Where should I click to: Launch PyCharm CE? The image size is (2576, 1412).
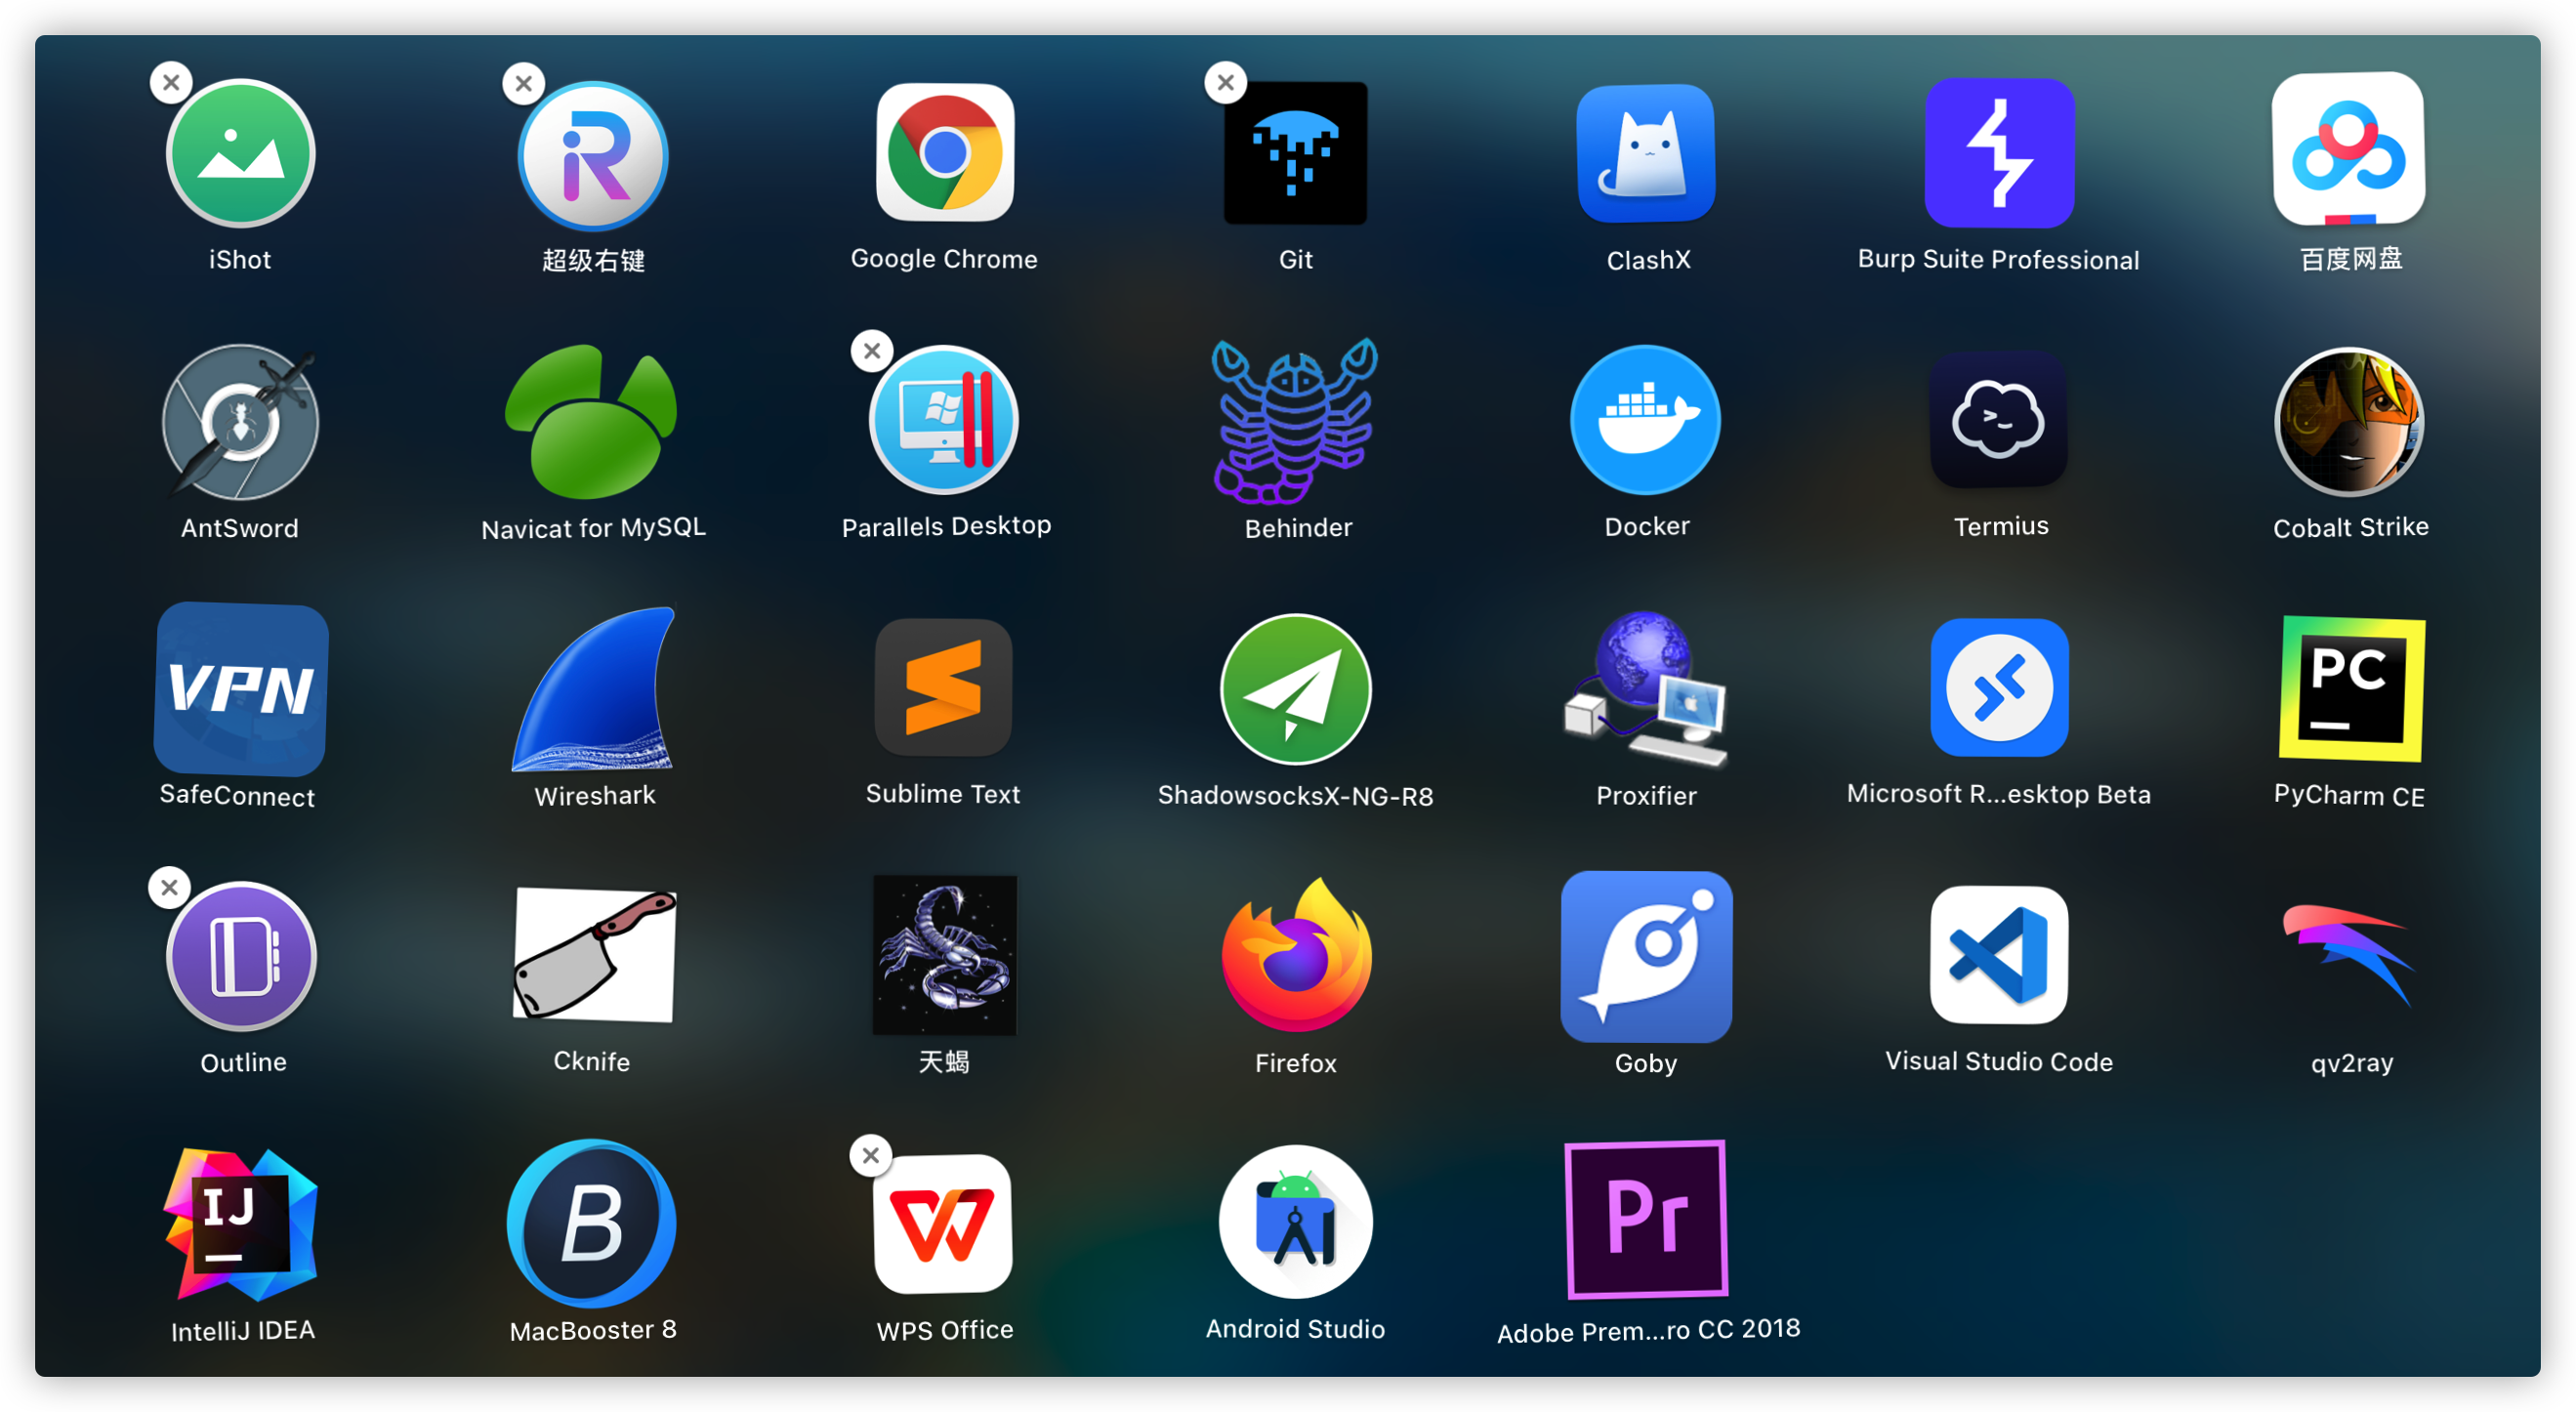2350,689
